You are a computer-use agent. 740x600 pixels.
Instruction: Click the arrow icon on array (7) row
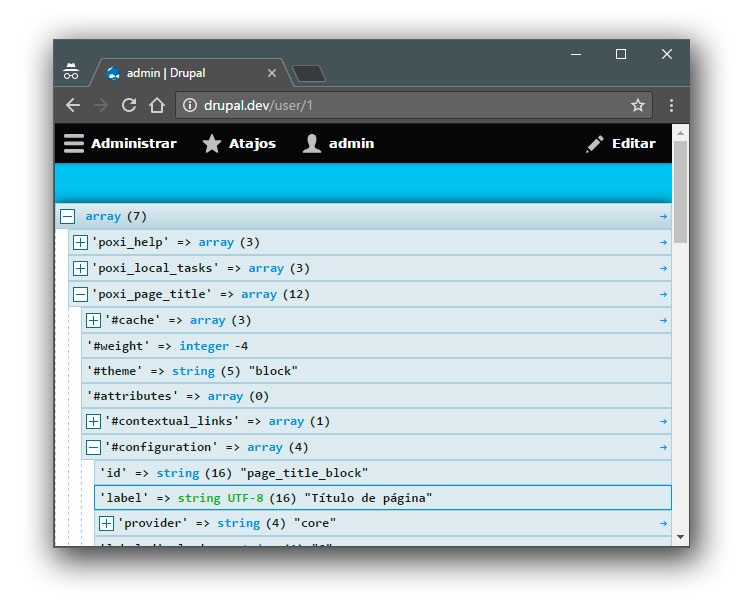coord(663,216)
